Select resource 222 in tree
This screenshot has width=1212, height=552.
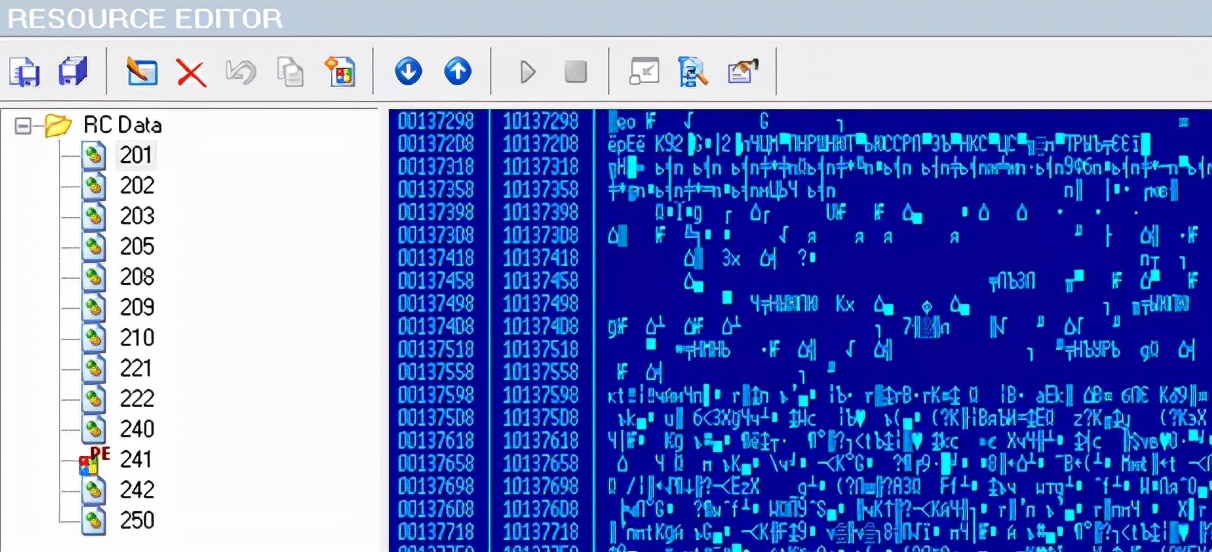(x=137, y=398)
